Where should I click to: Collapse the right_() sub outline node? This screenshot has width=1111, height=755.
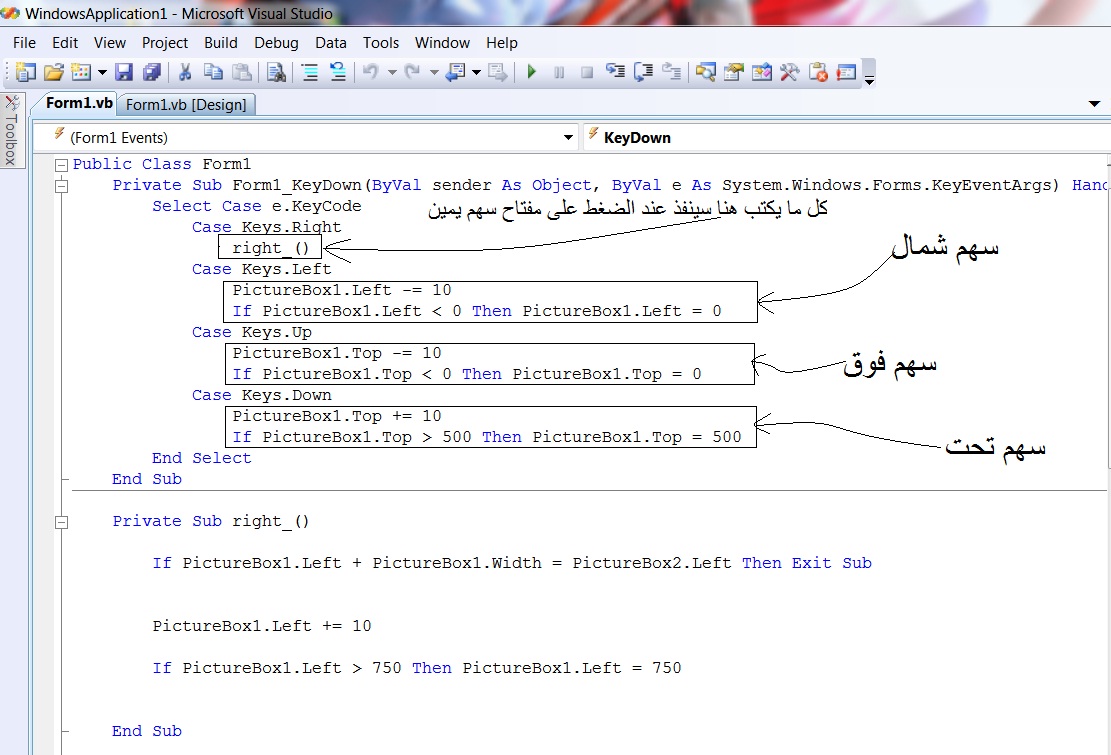[62, 522]
